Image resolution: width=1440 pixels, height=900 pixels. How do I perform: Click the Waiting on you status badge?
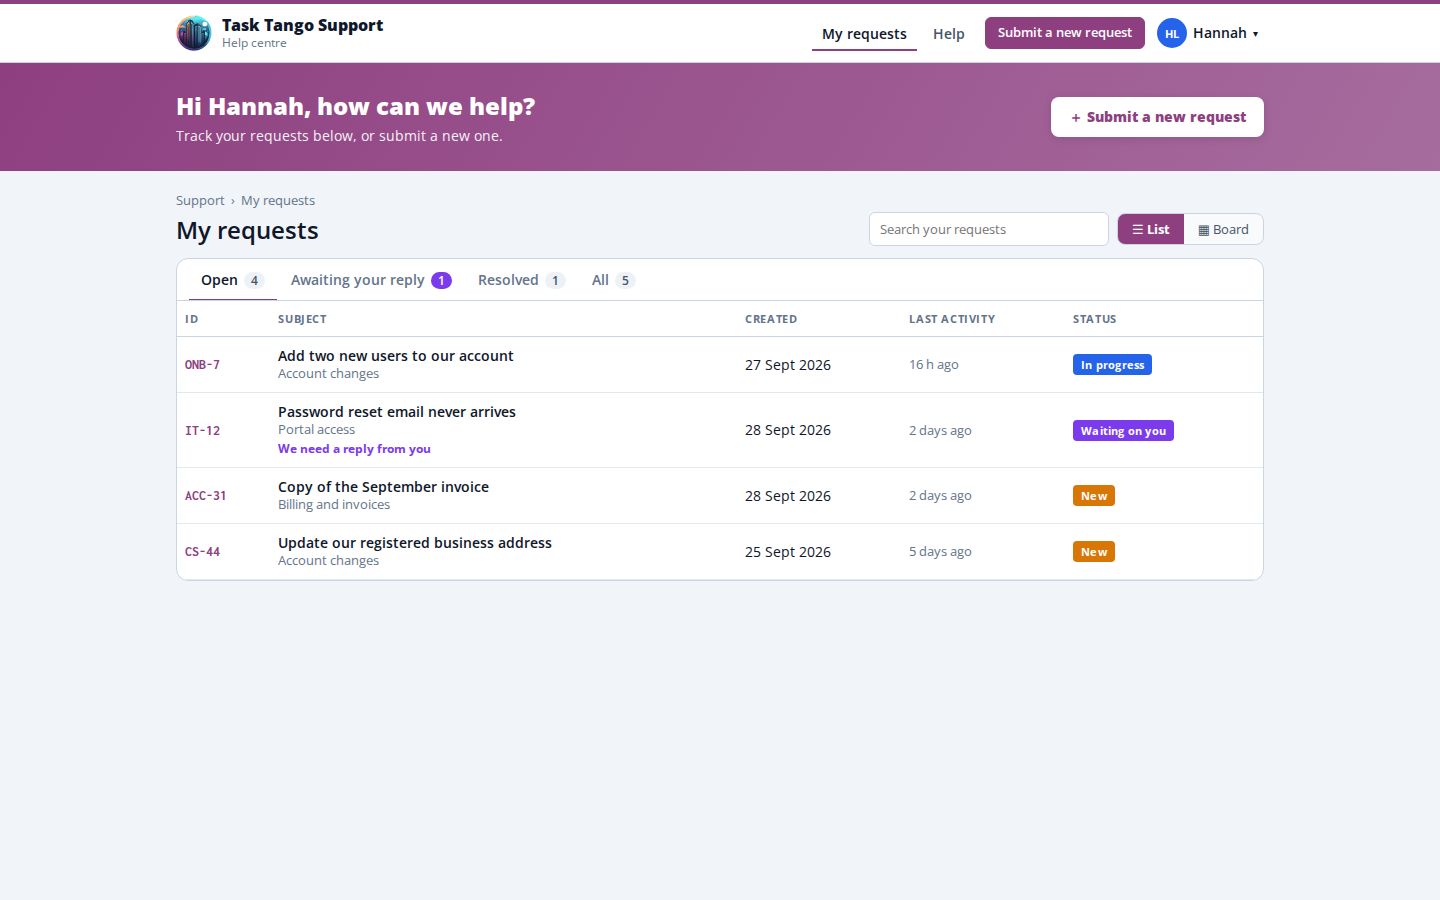tap(1123, 431)
